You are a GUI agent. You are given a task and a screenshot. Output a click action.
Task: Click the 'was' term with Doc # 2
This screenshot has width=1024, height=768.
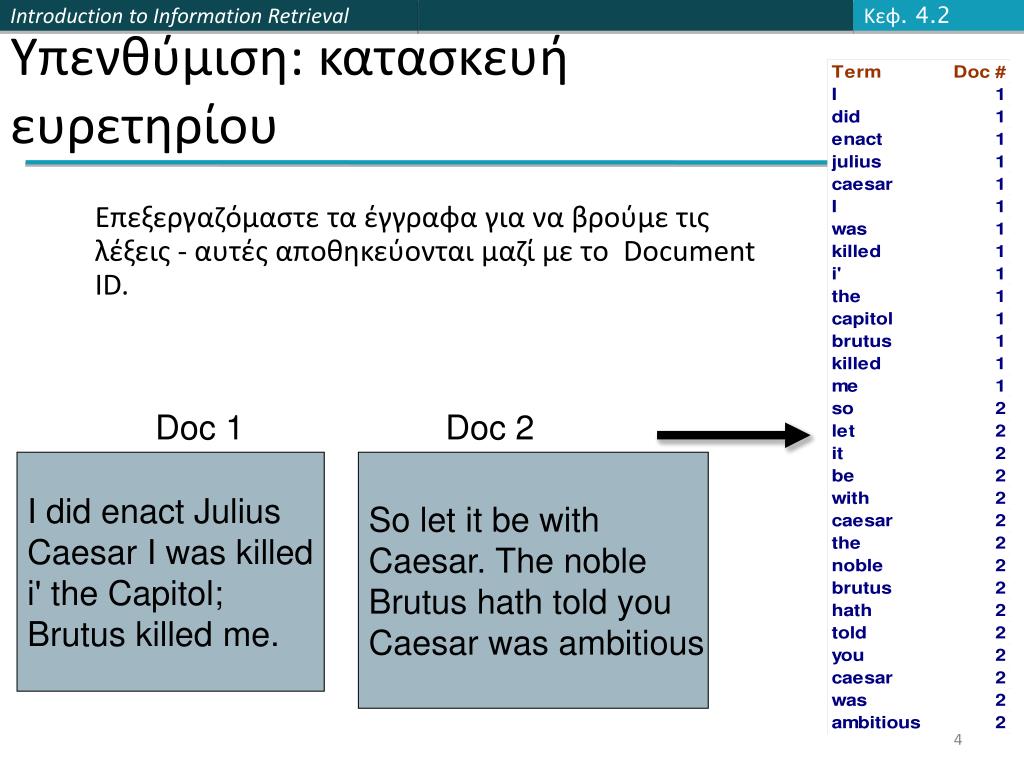coord(849,701)
